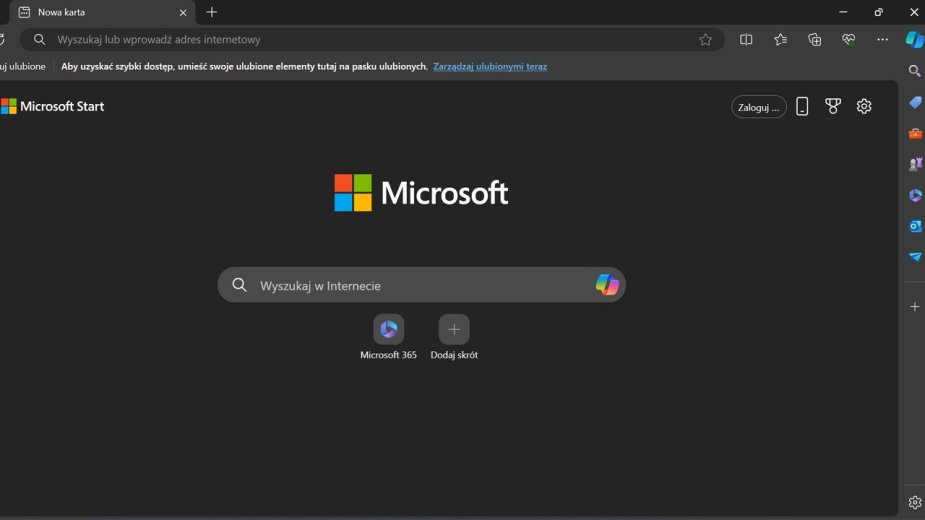Click the Microsoft Start logo
Image resolution: width=925 pixels, height=520 pixels.
[53, 106]
